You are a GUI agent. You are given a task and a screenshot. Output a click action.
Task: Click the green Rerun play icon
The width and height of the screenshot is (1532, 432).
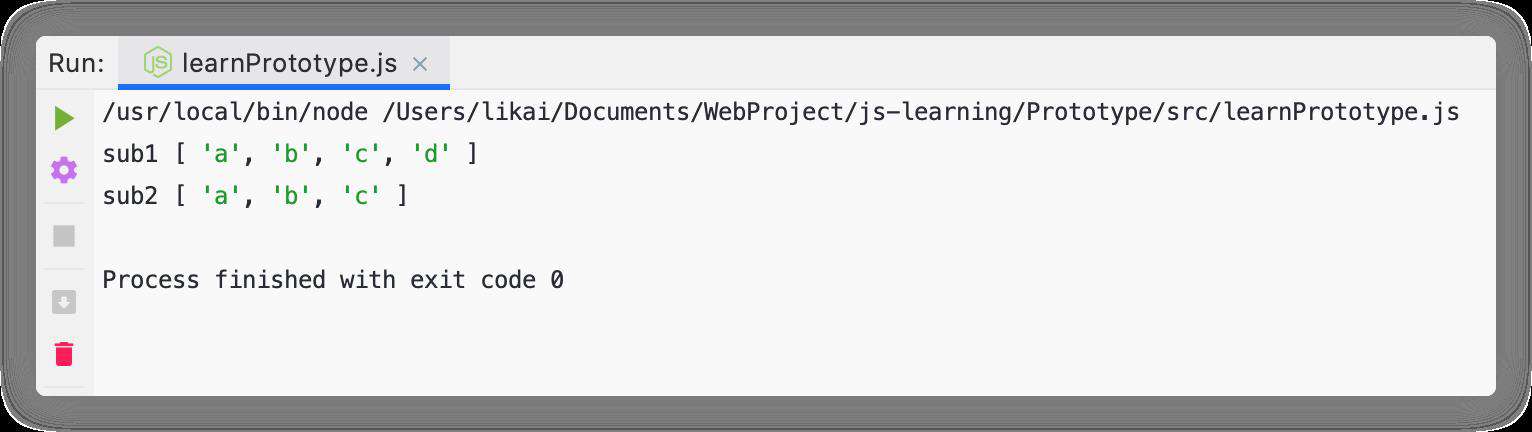pos(64,118)
